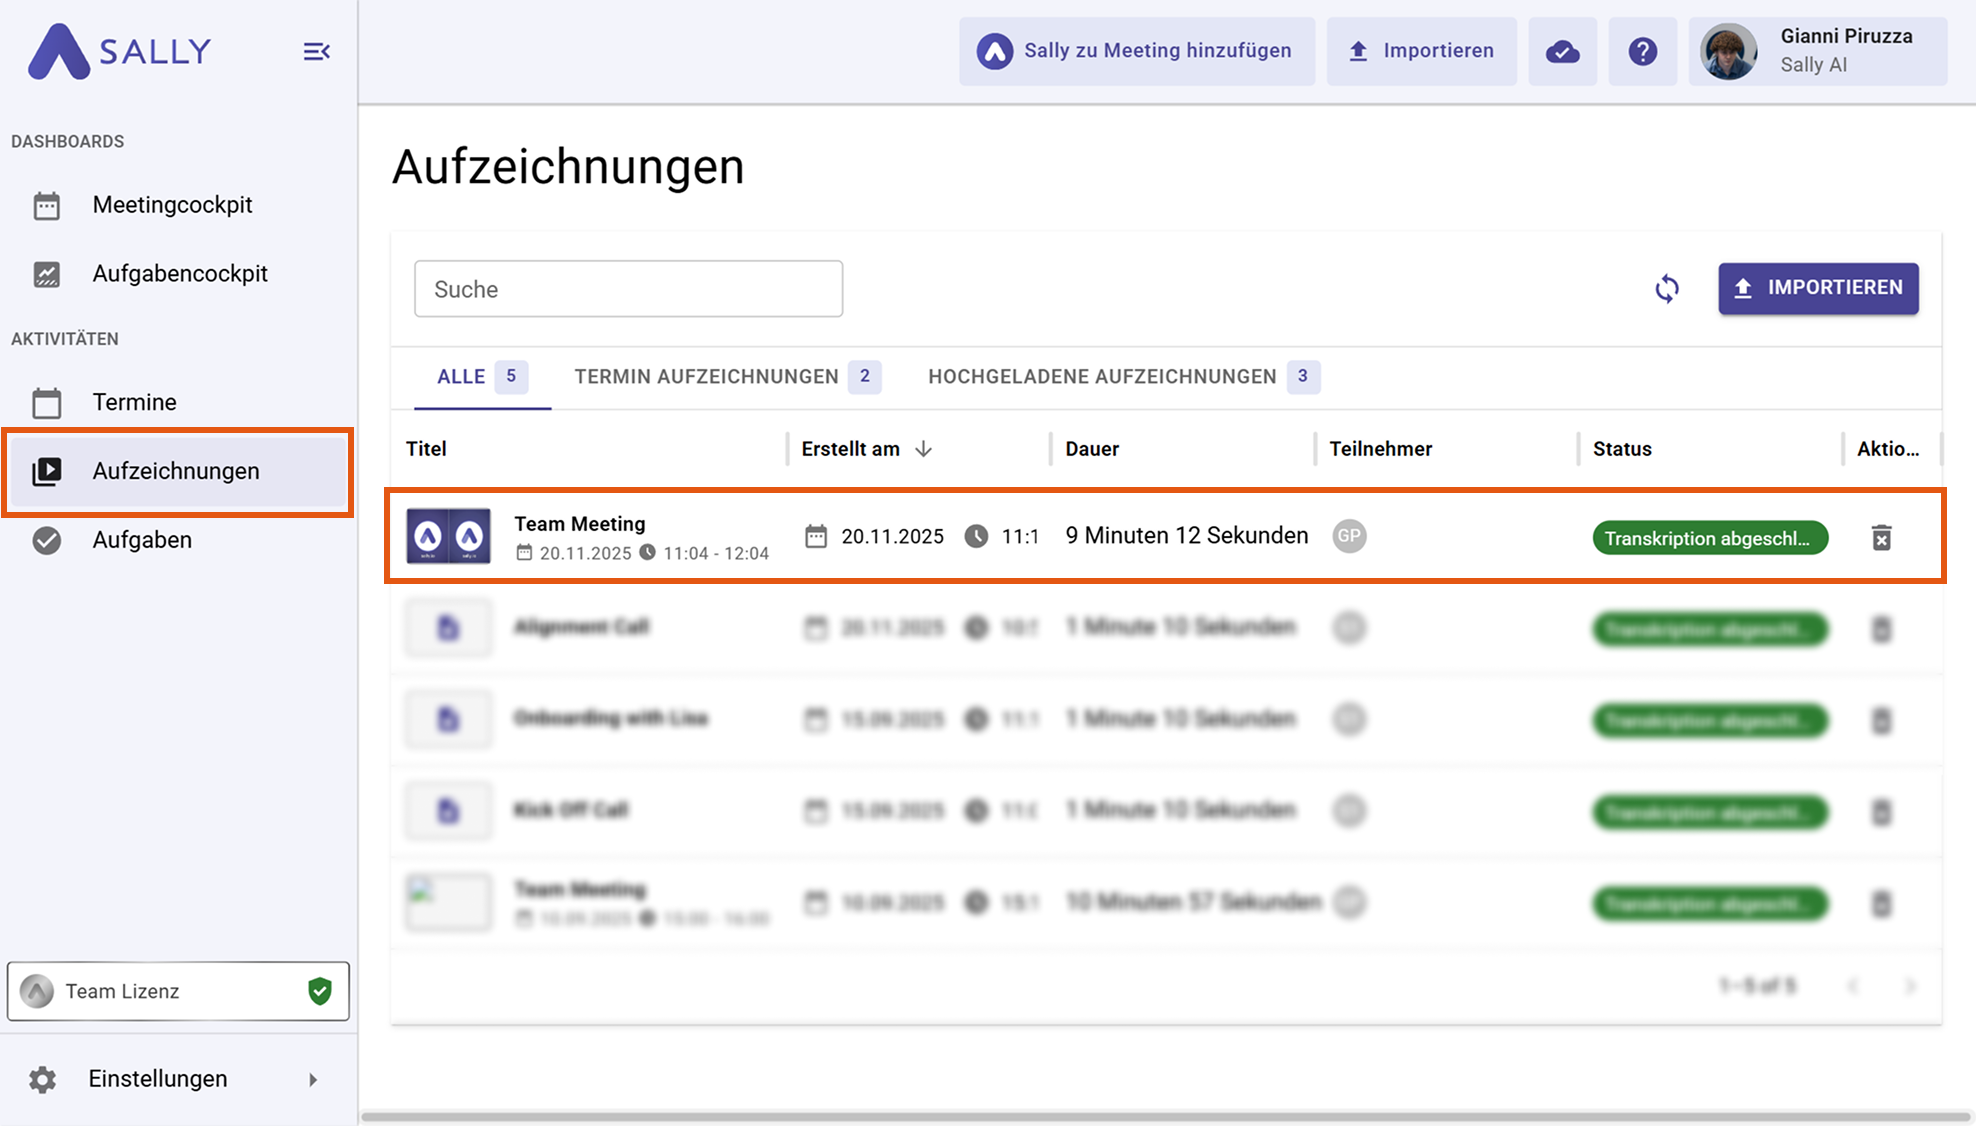
Task: Go to Termine in sidebar
Action: (x=134, y=402)
